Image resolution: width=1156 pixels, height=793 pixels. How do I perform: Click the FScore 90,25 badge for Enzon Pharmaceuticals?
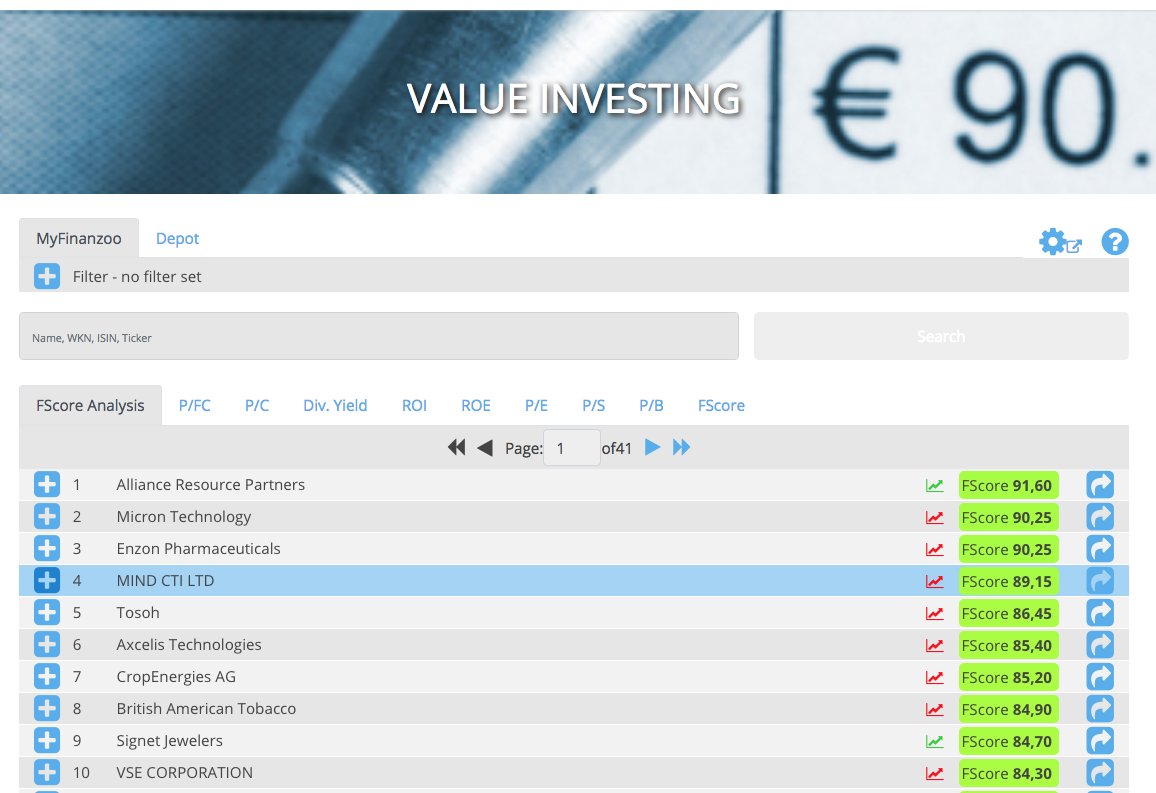[1008, 548]
